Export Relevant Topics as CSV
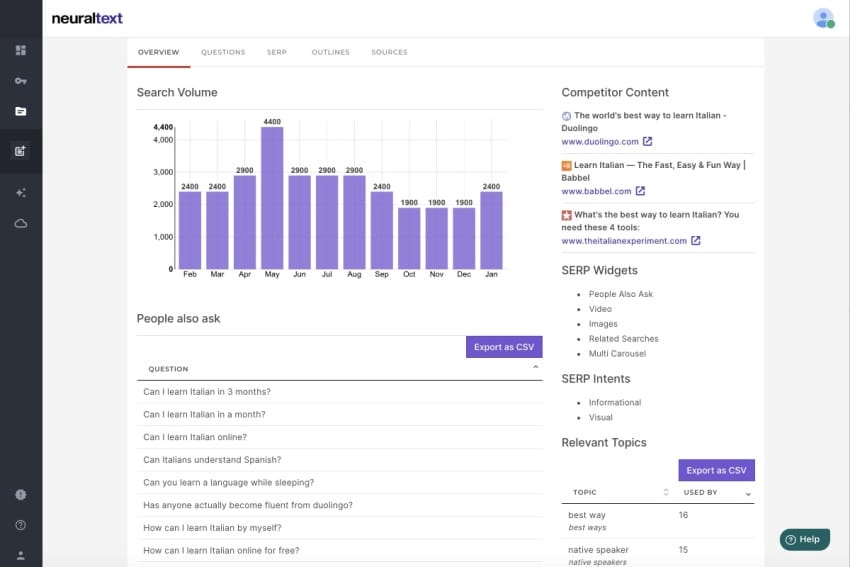Image resolution: width=850 pixels, height=567 pixels. tap(716, 470)
